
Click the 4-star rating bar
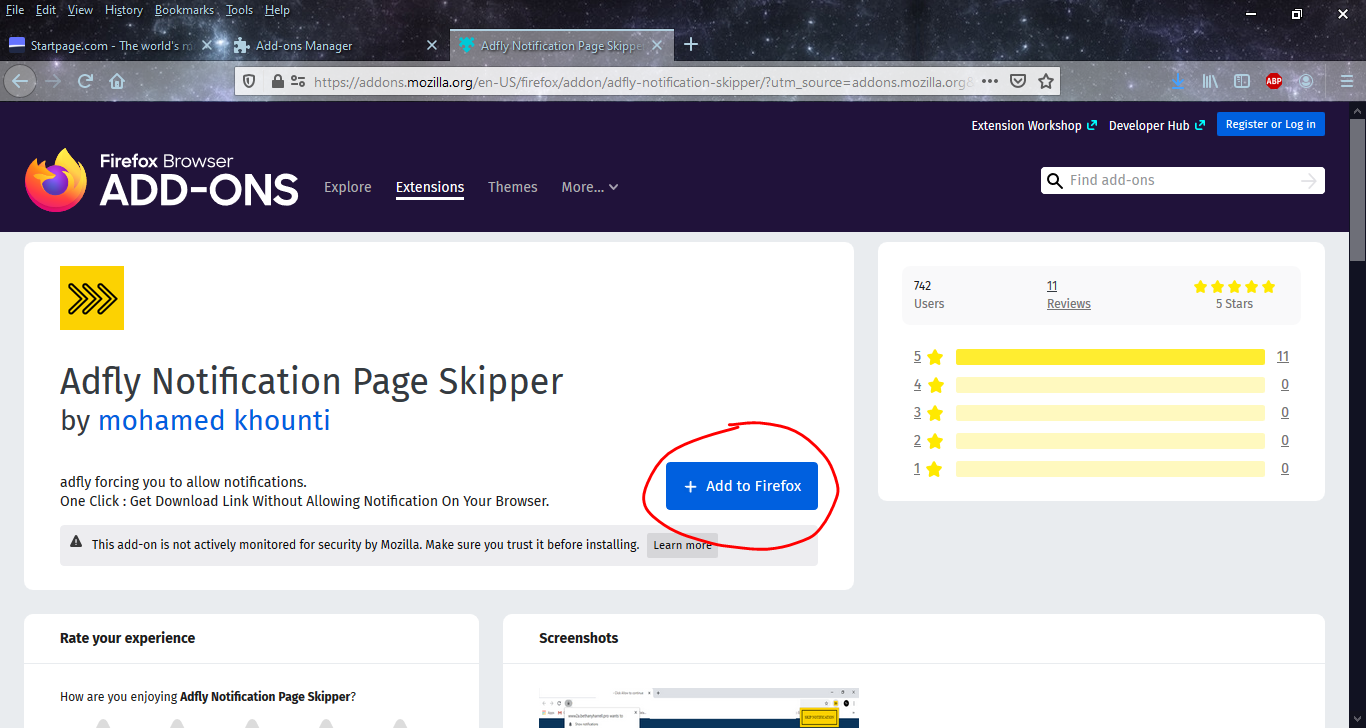coord(1110,385)
